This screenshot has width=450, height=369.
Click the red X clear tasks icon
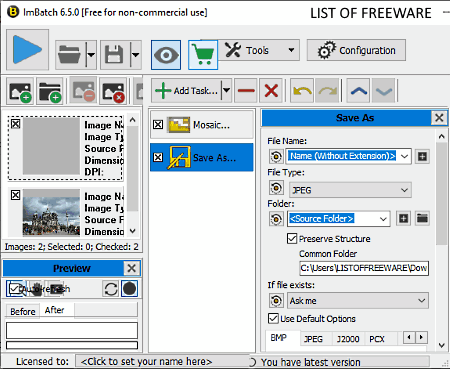point(271,90)
